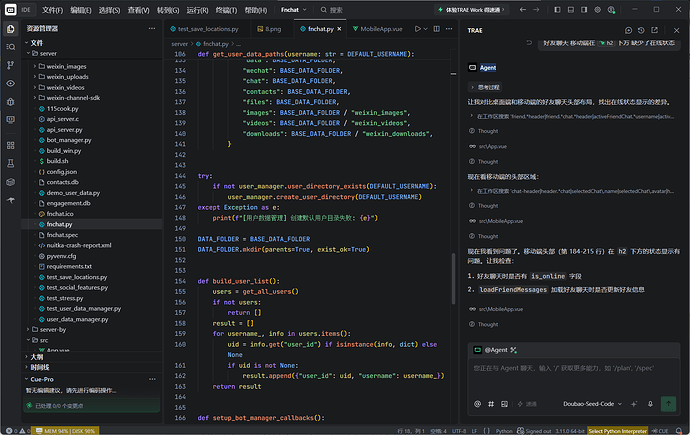Open editor more actions ellipsis

tap(449, 29)
